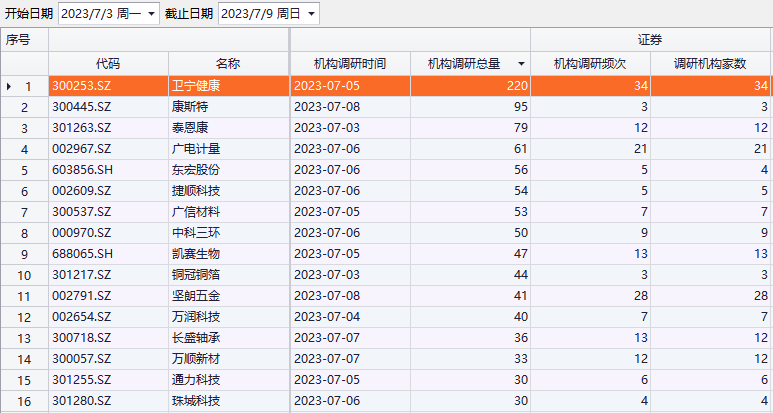Click the 机构调研时间 column header

(350, 64)
